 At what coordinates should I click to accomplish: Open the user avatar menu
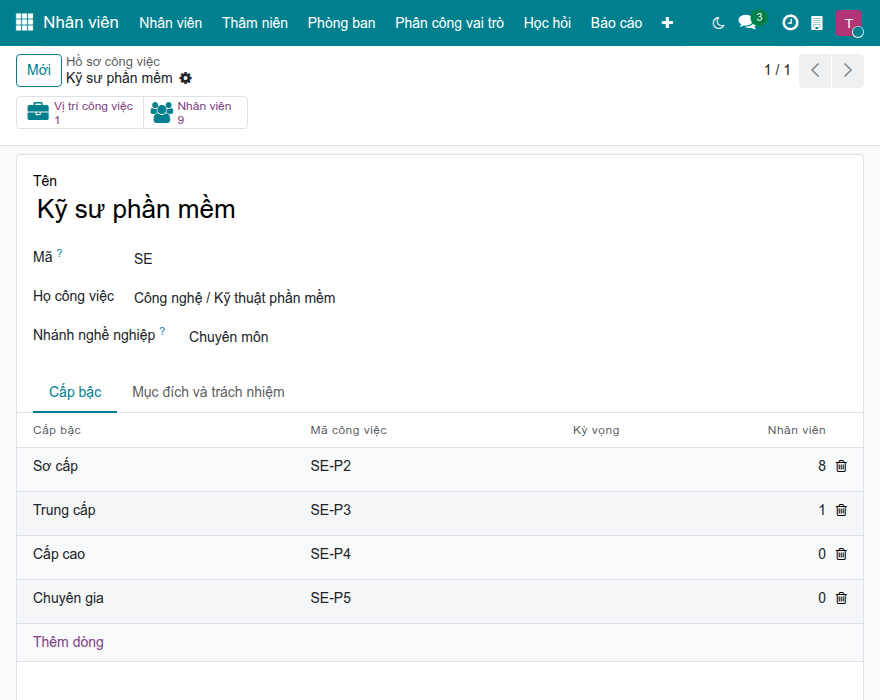pyautogui.click(x=849, y=23)
